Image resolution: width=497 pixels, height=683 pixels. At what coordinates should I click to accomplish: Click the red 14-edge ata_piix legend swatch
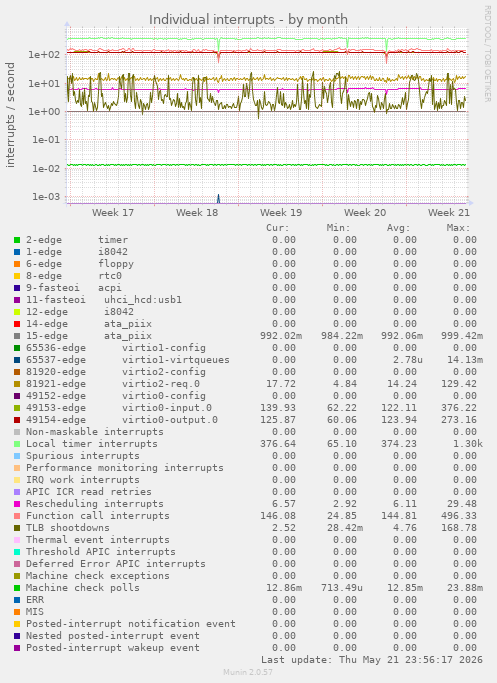pyautogui.click(x=17, y=324)
